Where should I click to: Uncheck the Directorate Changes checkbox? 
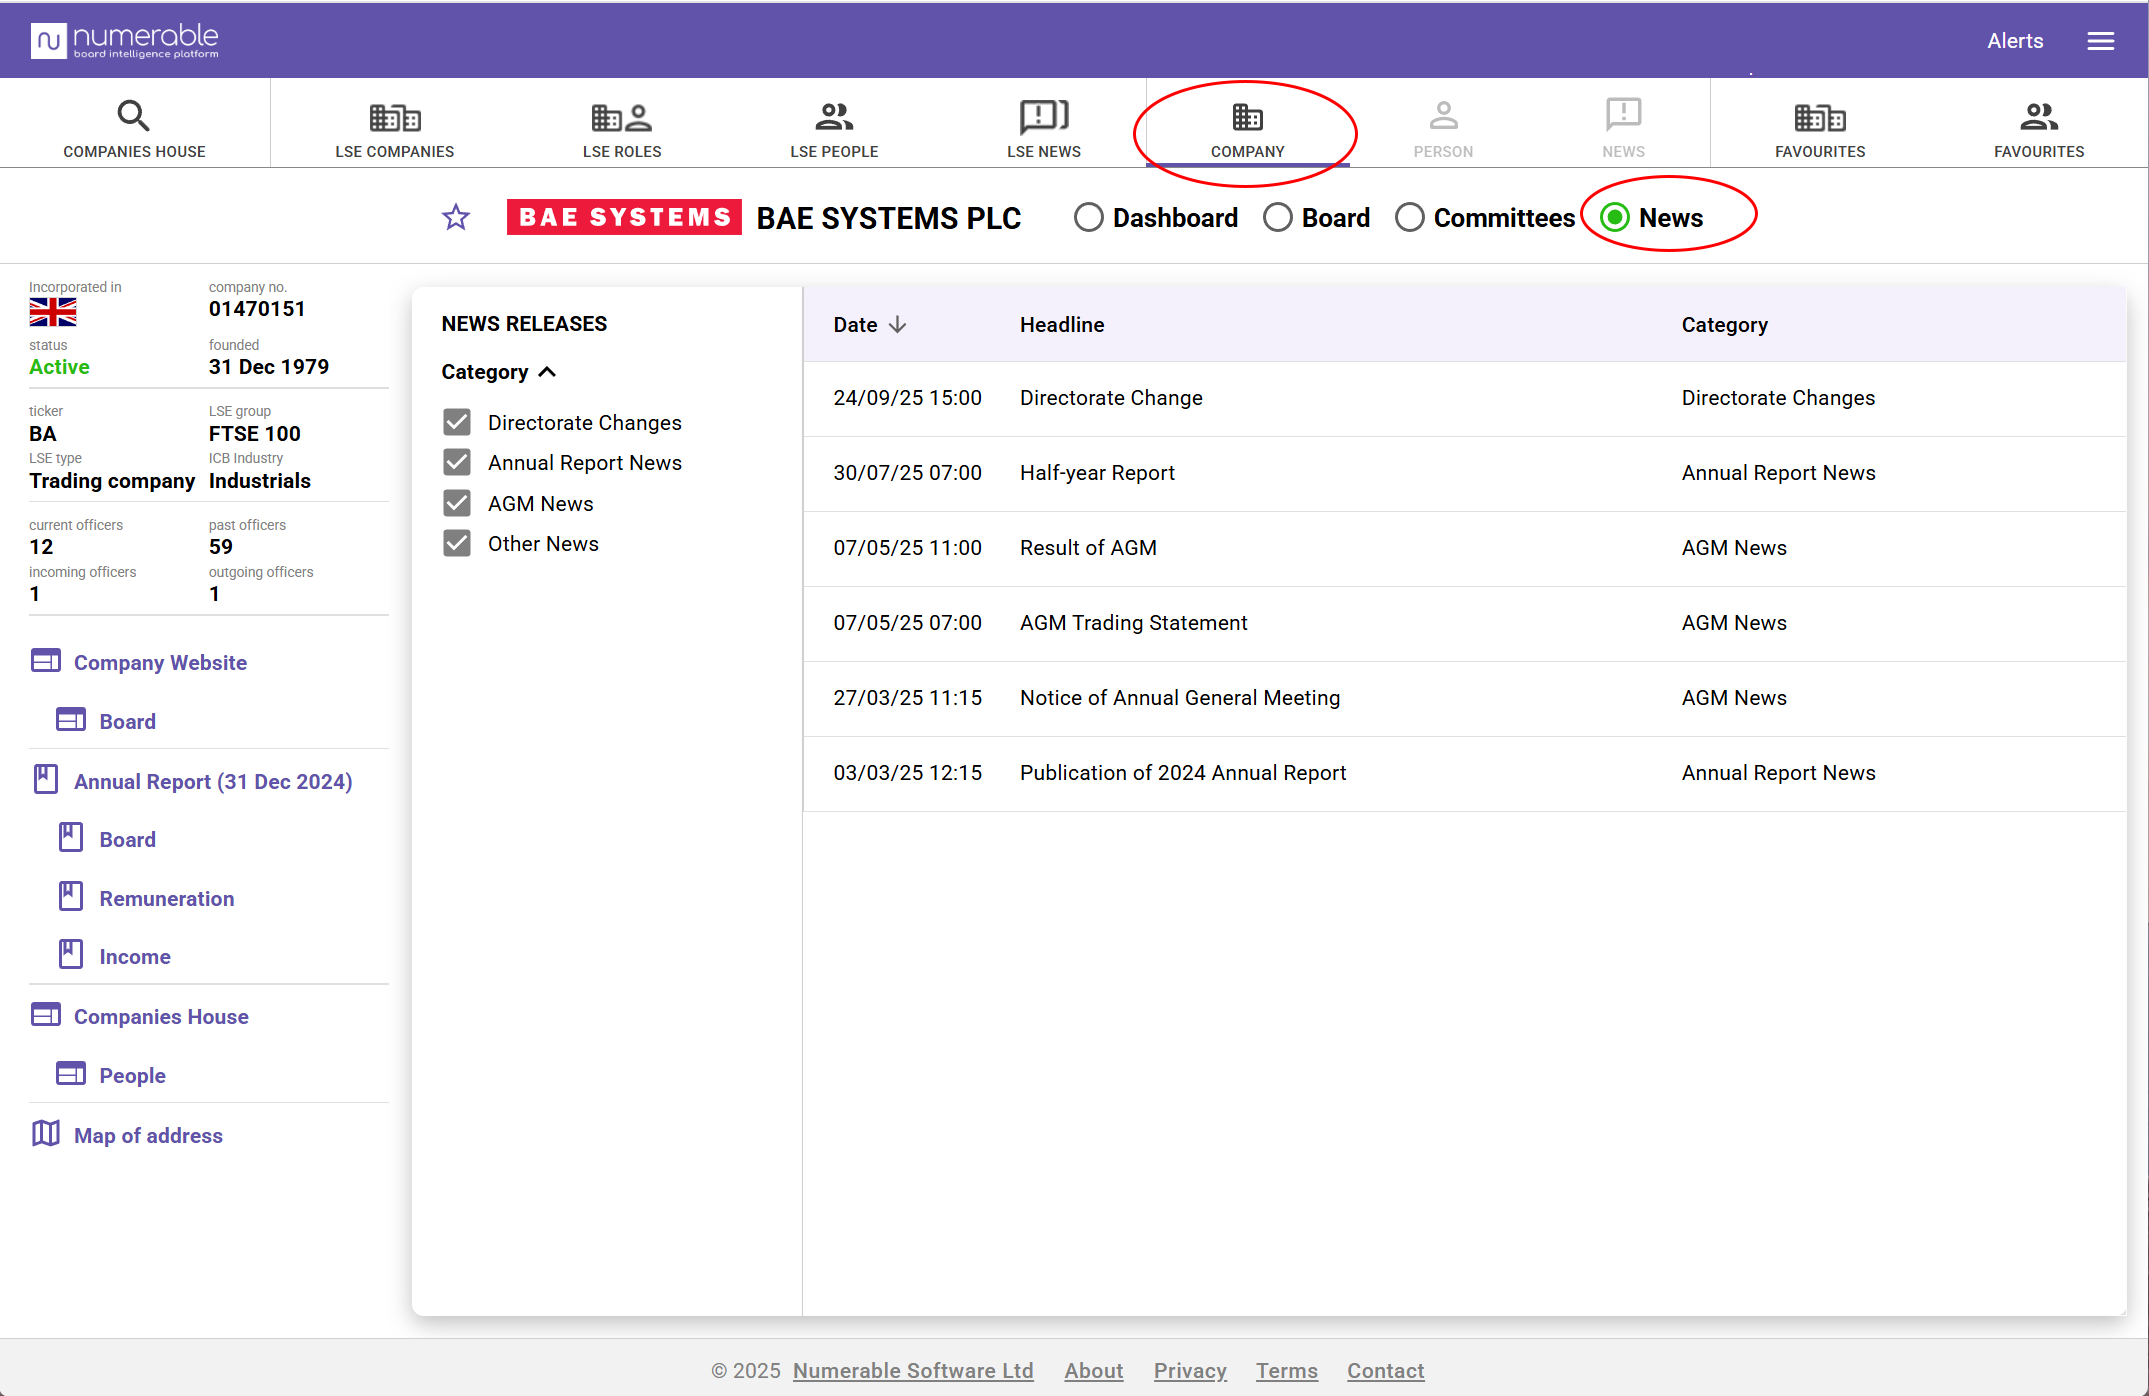coord(457,422)
